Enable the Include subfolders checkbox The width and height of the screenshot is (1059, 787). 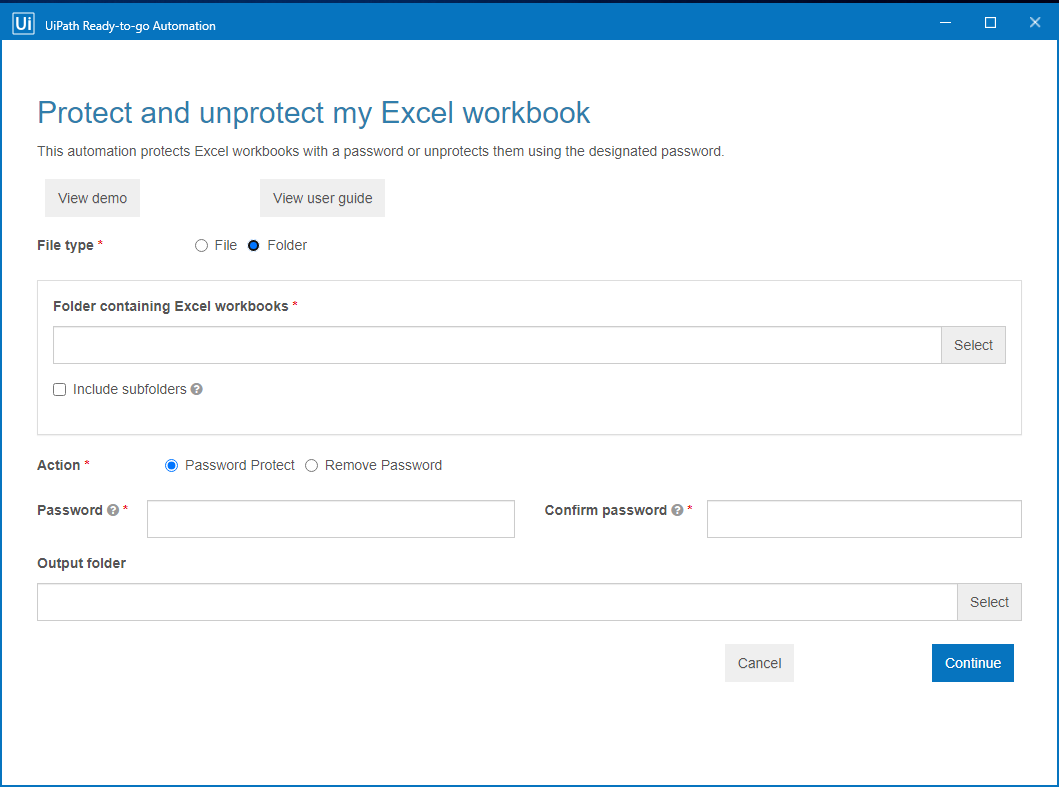(x=59, y=390)
